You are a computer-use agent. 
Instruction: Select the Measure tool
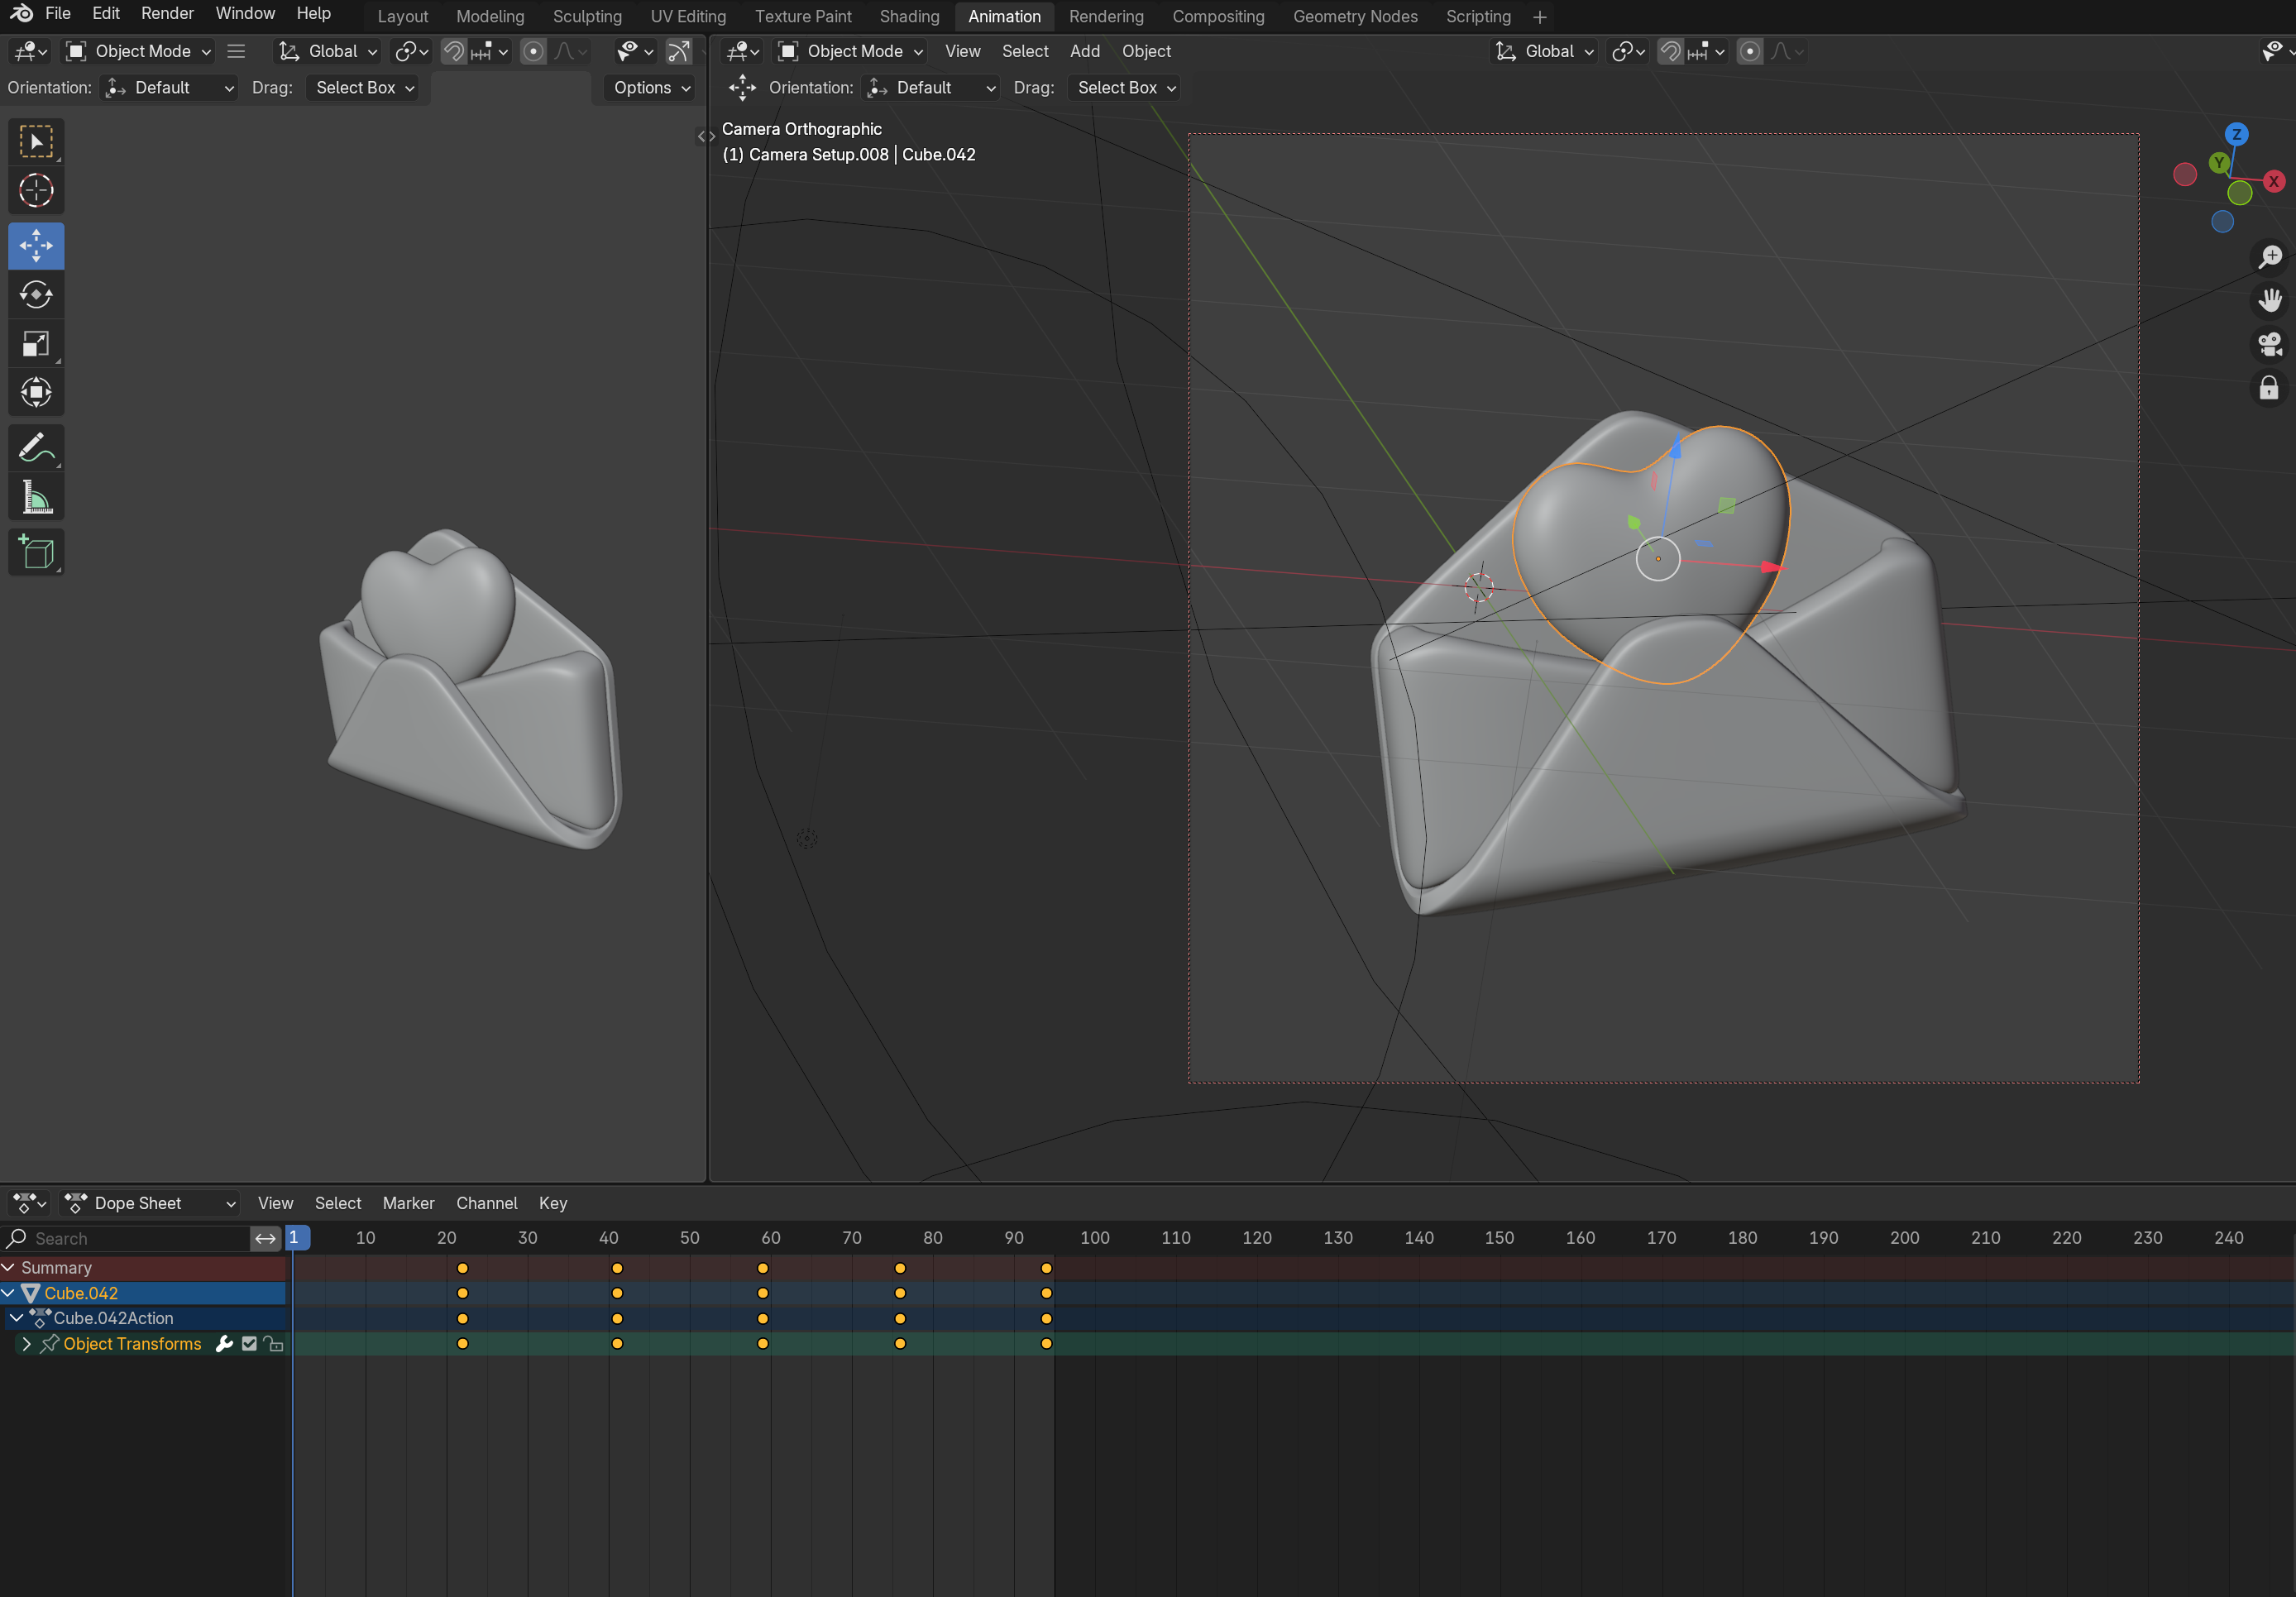pyautogui.click(x=36, y=497)
